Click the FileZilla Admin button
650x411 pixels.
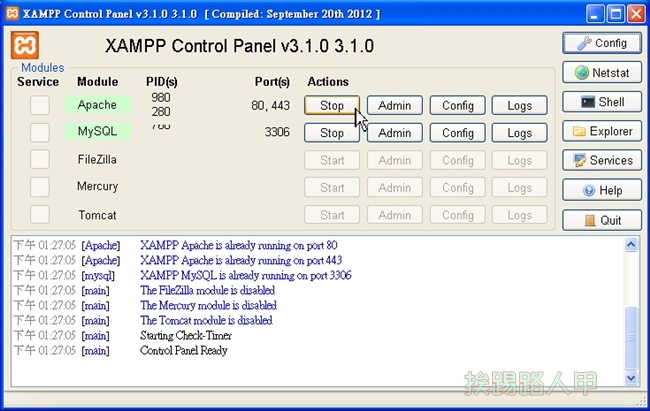pos(395,160)
